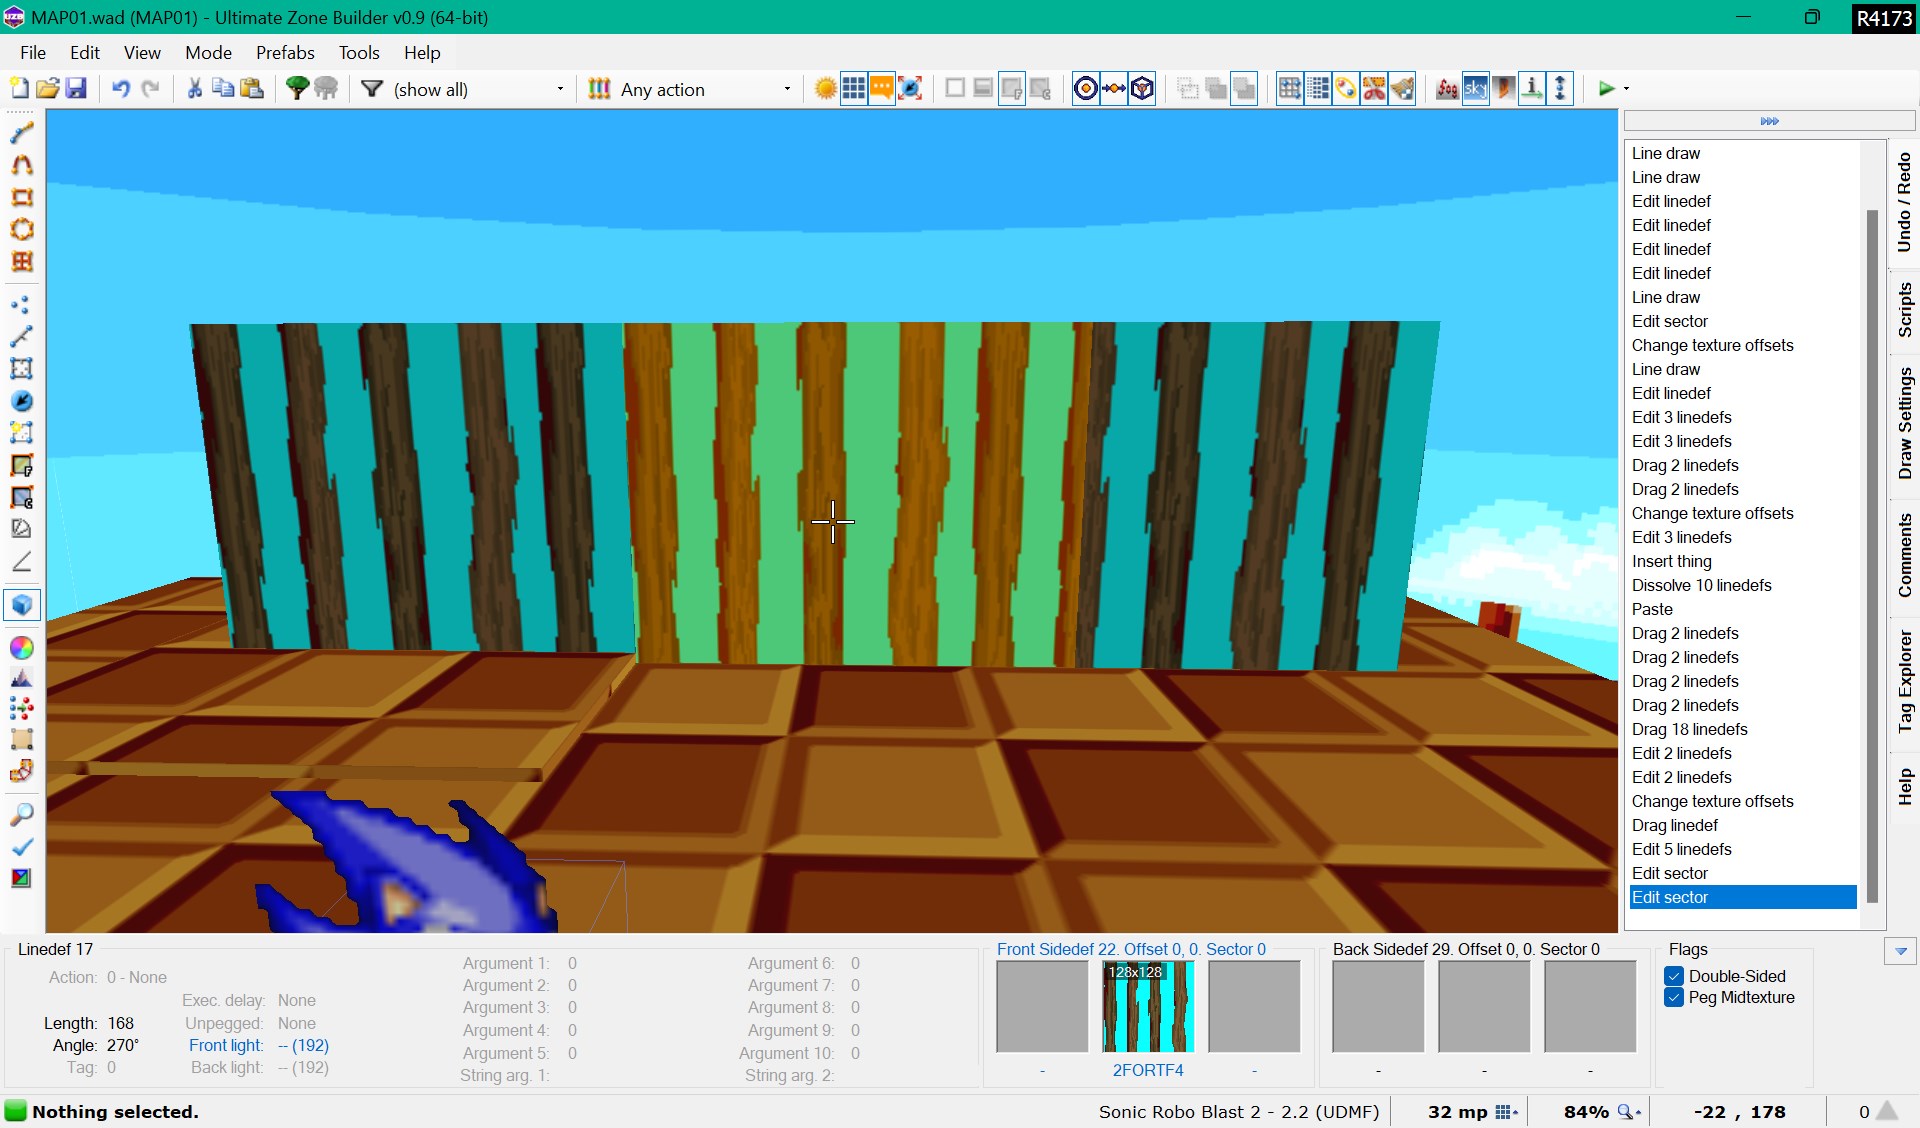Open the Help menu
This screenshot has width=1920, height=1128.
(422, 53)
